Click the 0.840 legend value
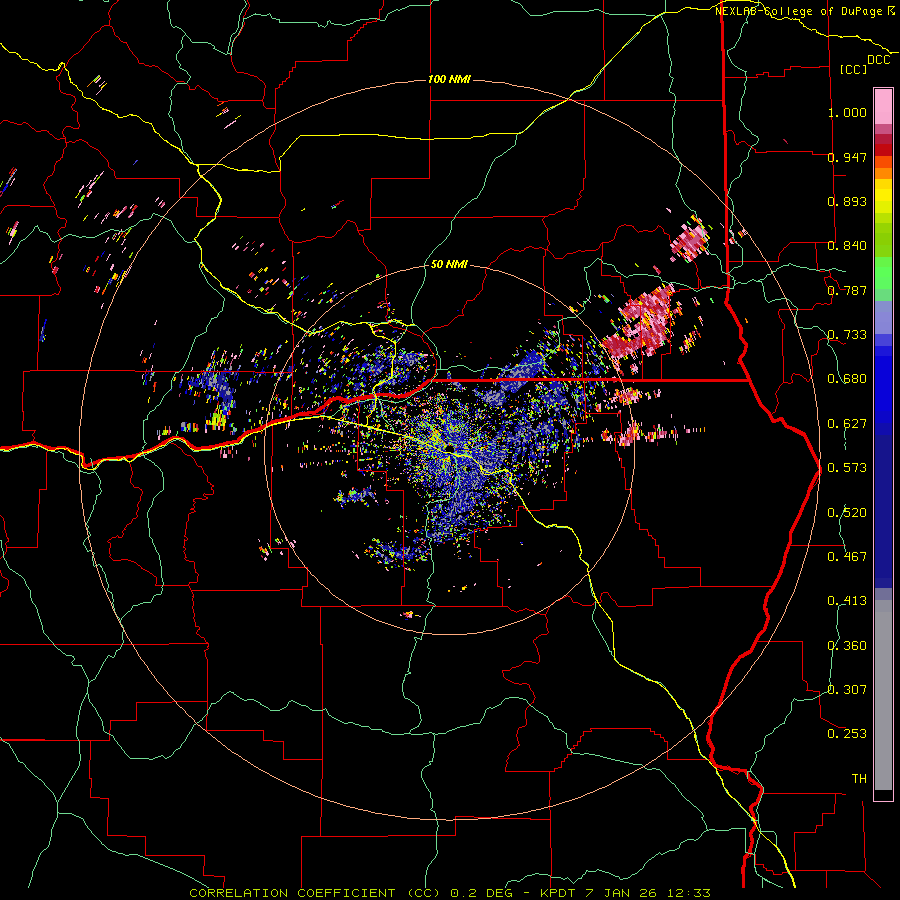The width and height of the screenshot is (900, 900). click(x=847, y=246)
